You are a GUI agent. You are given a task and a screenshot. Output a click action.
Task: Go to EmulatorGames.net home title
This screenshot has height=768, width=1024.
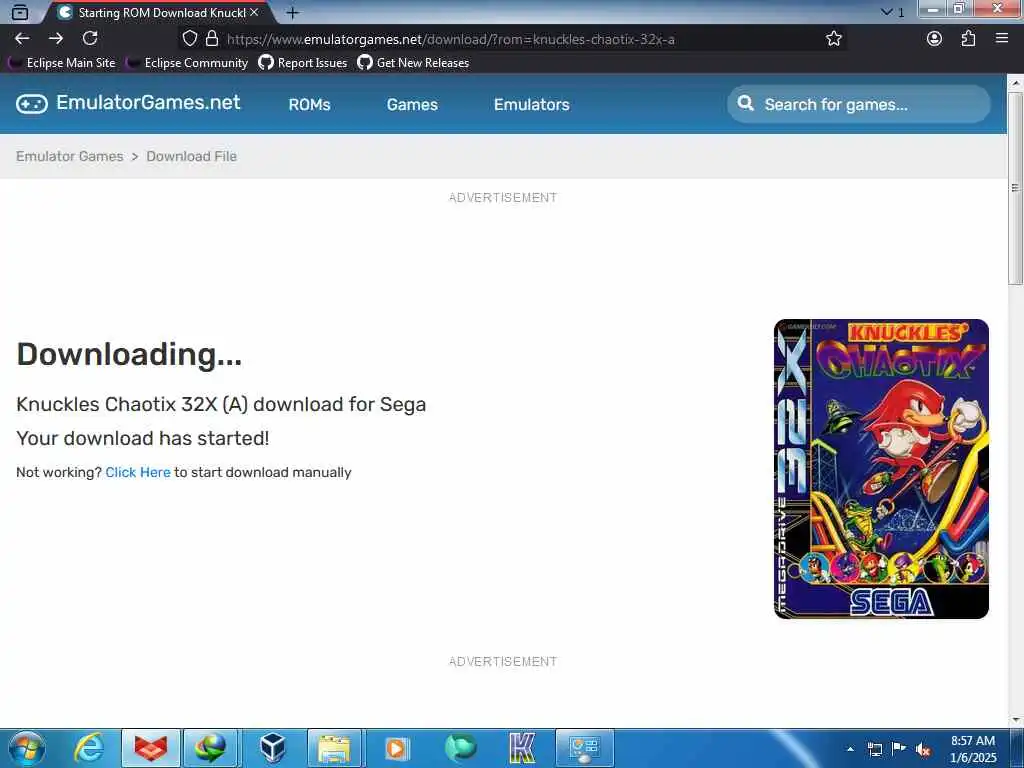click(148, 103)
